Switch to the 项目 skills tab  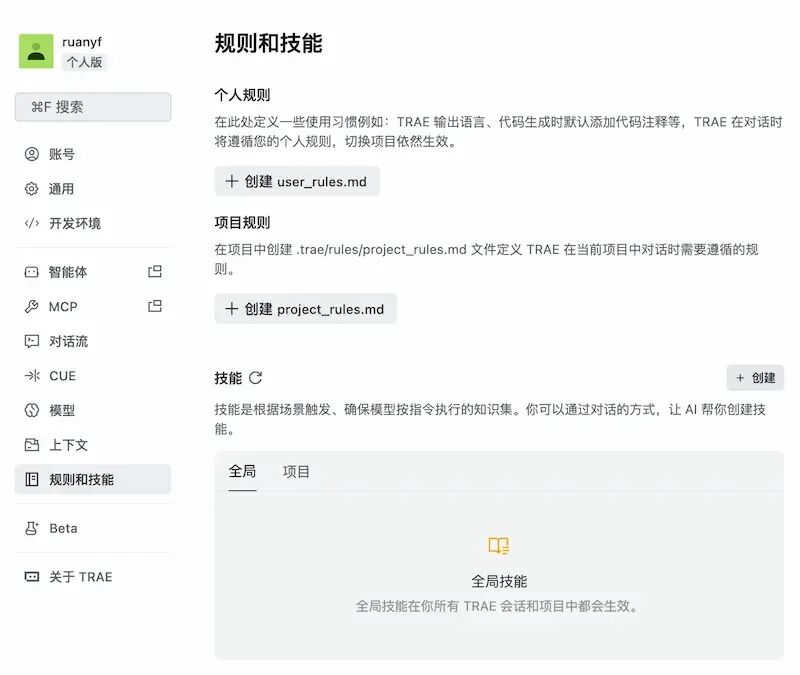(x=296, y=471)
